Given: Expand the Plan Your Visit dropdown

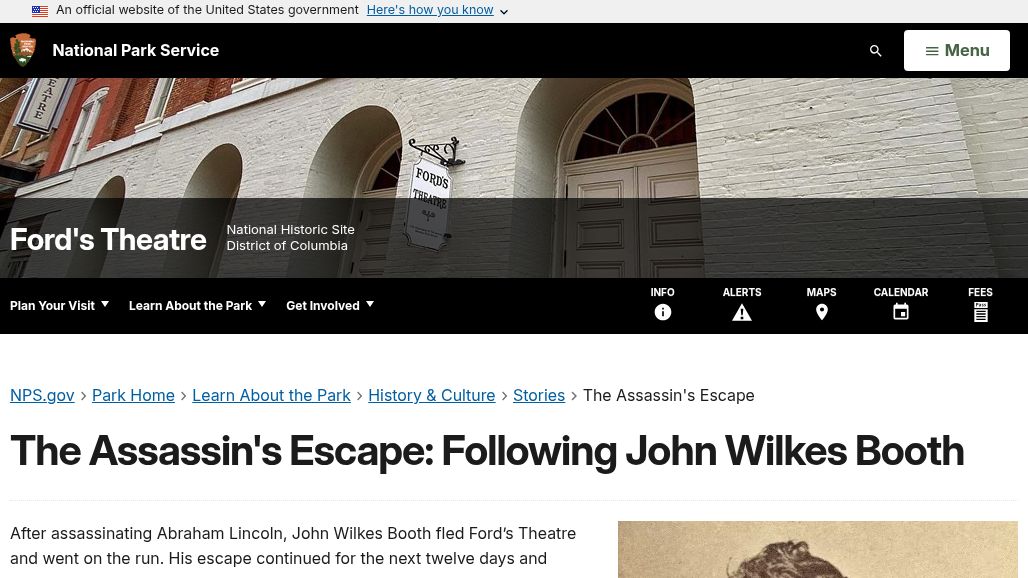Looking at the screenshot, I should (x=59, y=305).
